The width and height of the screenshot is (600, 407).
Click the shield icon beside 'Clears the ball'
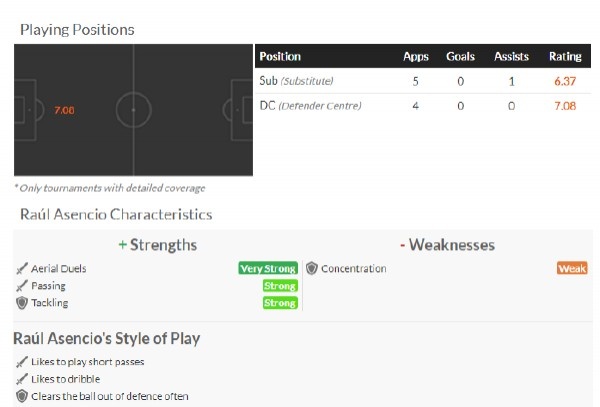21,396
